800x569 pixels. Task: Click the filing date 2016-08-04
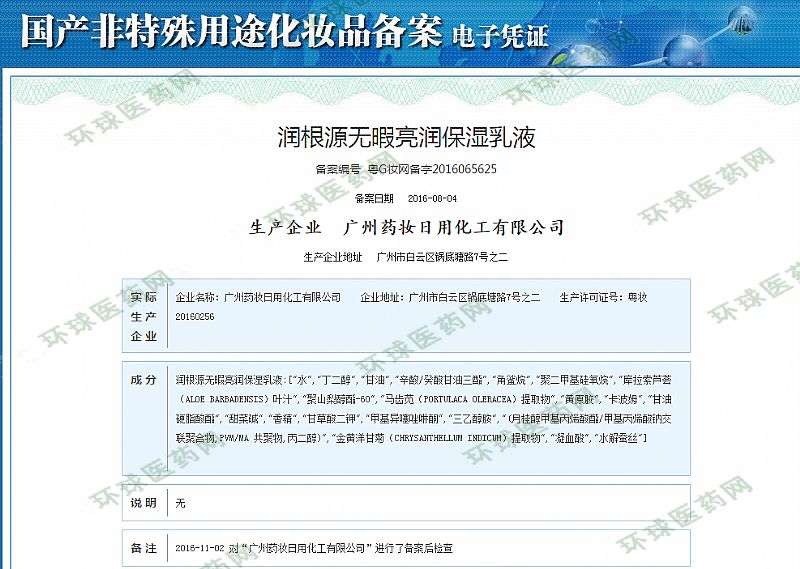[432, 198]
